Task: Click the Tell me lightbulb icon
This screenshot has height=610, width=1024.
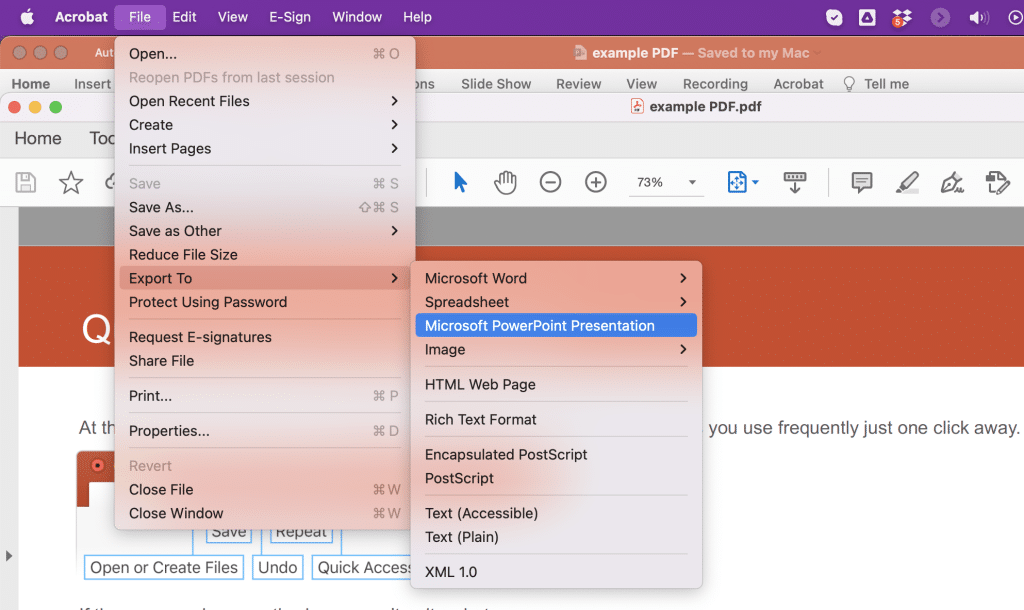Action: 849,84
